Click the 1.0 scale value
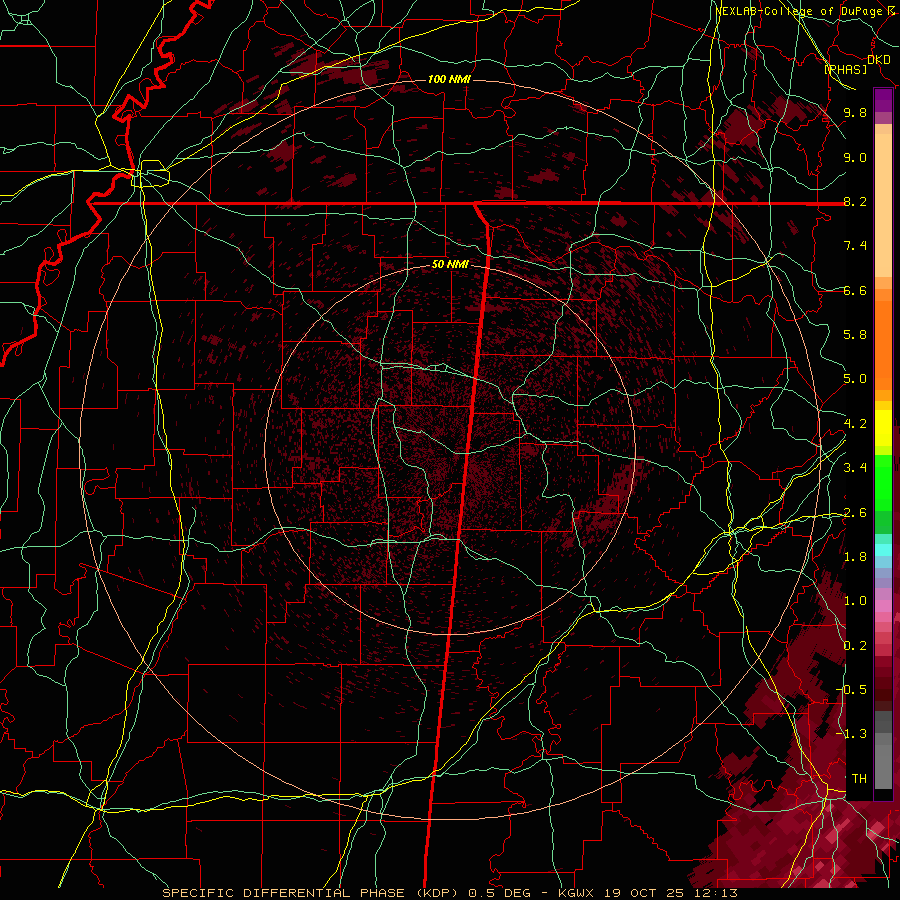This screenshot has height=900, width=900. coord(855,601)
